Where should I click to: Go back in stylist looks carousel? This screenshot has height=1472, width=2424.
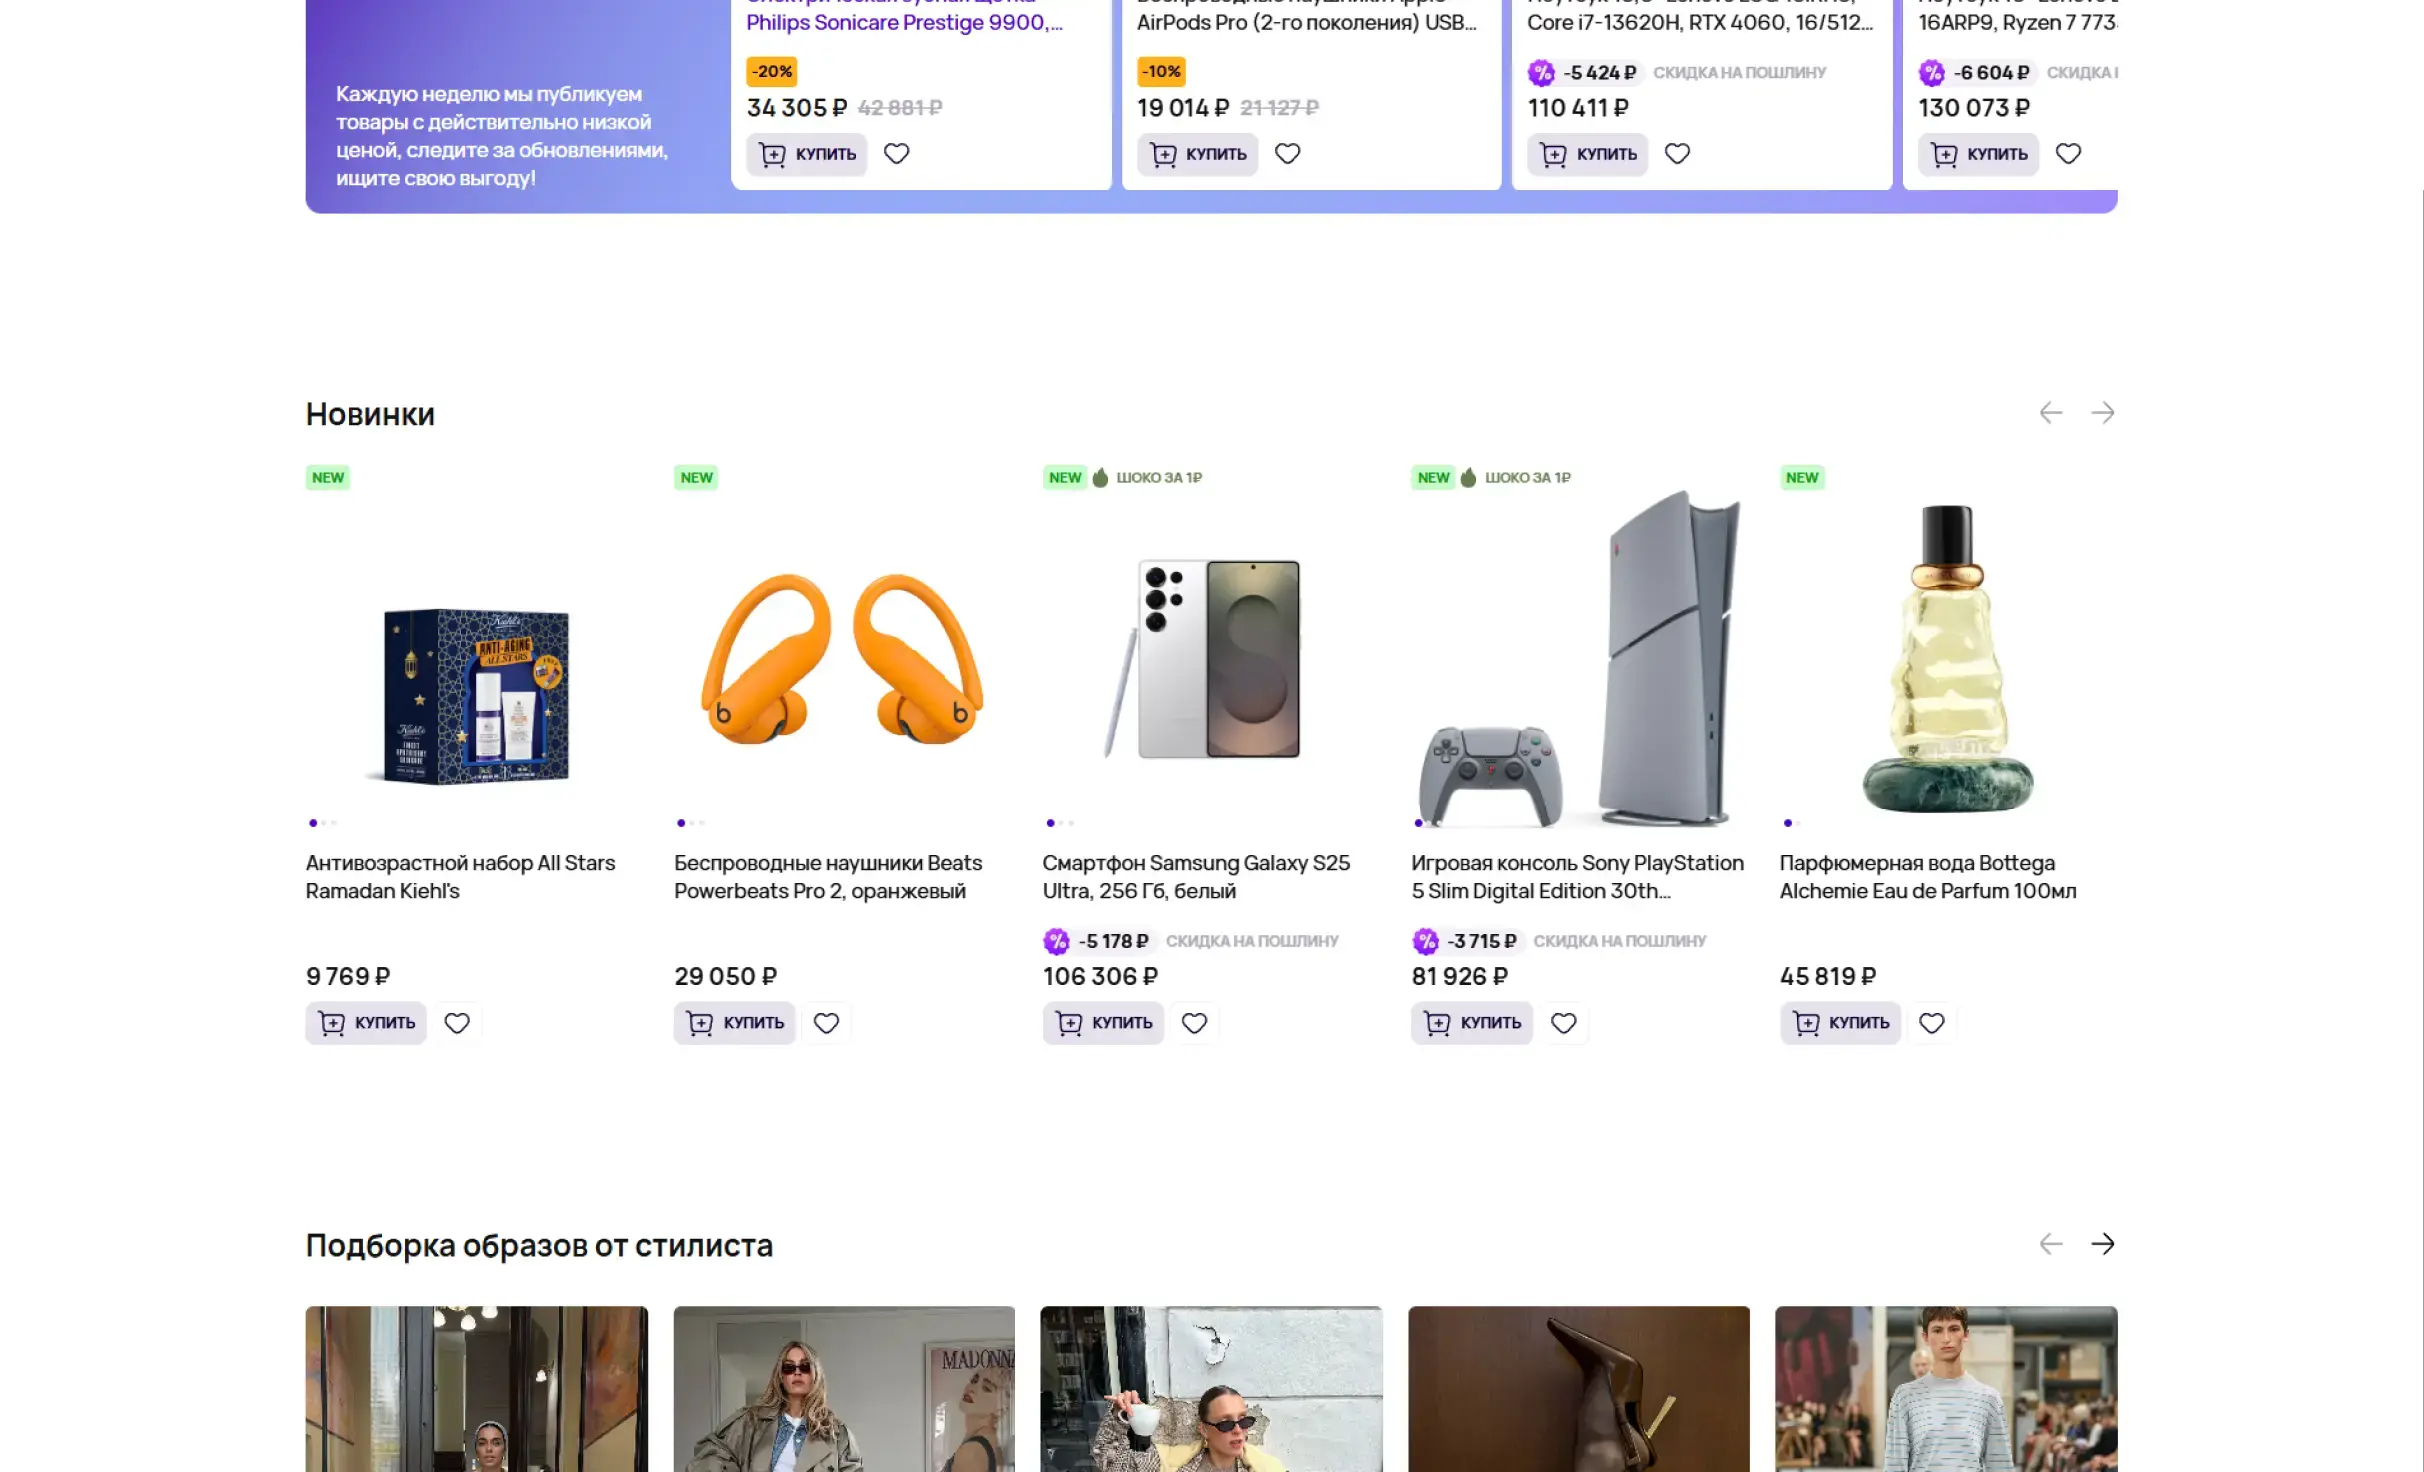(x=2050, y=1244)
